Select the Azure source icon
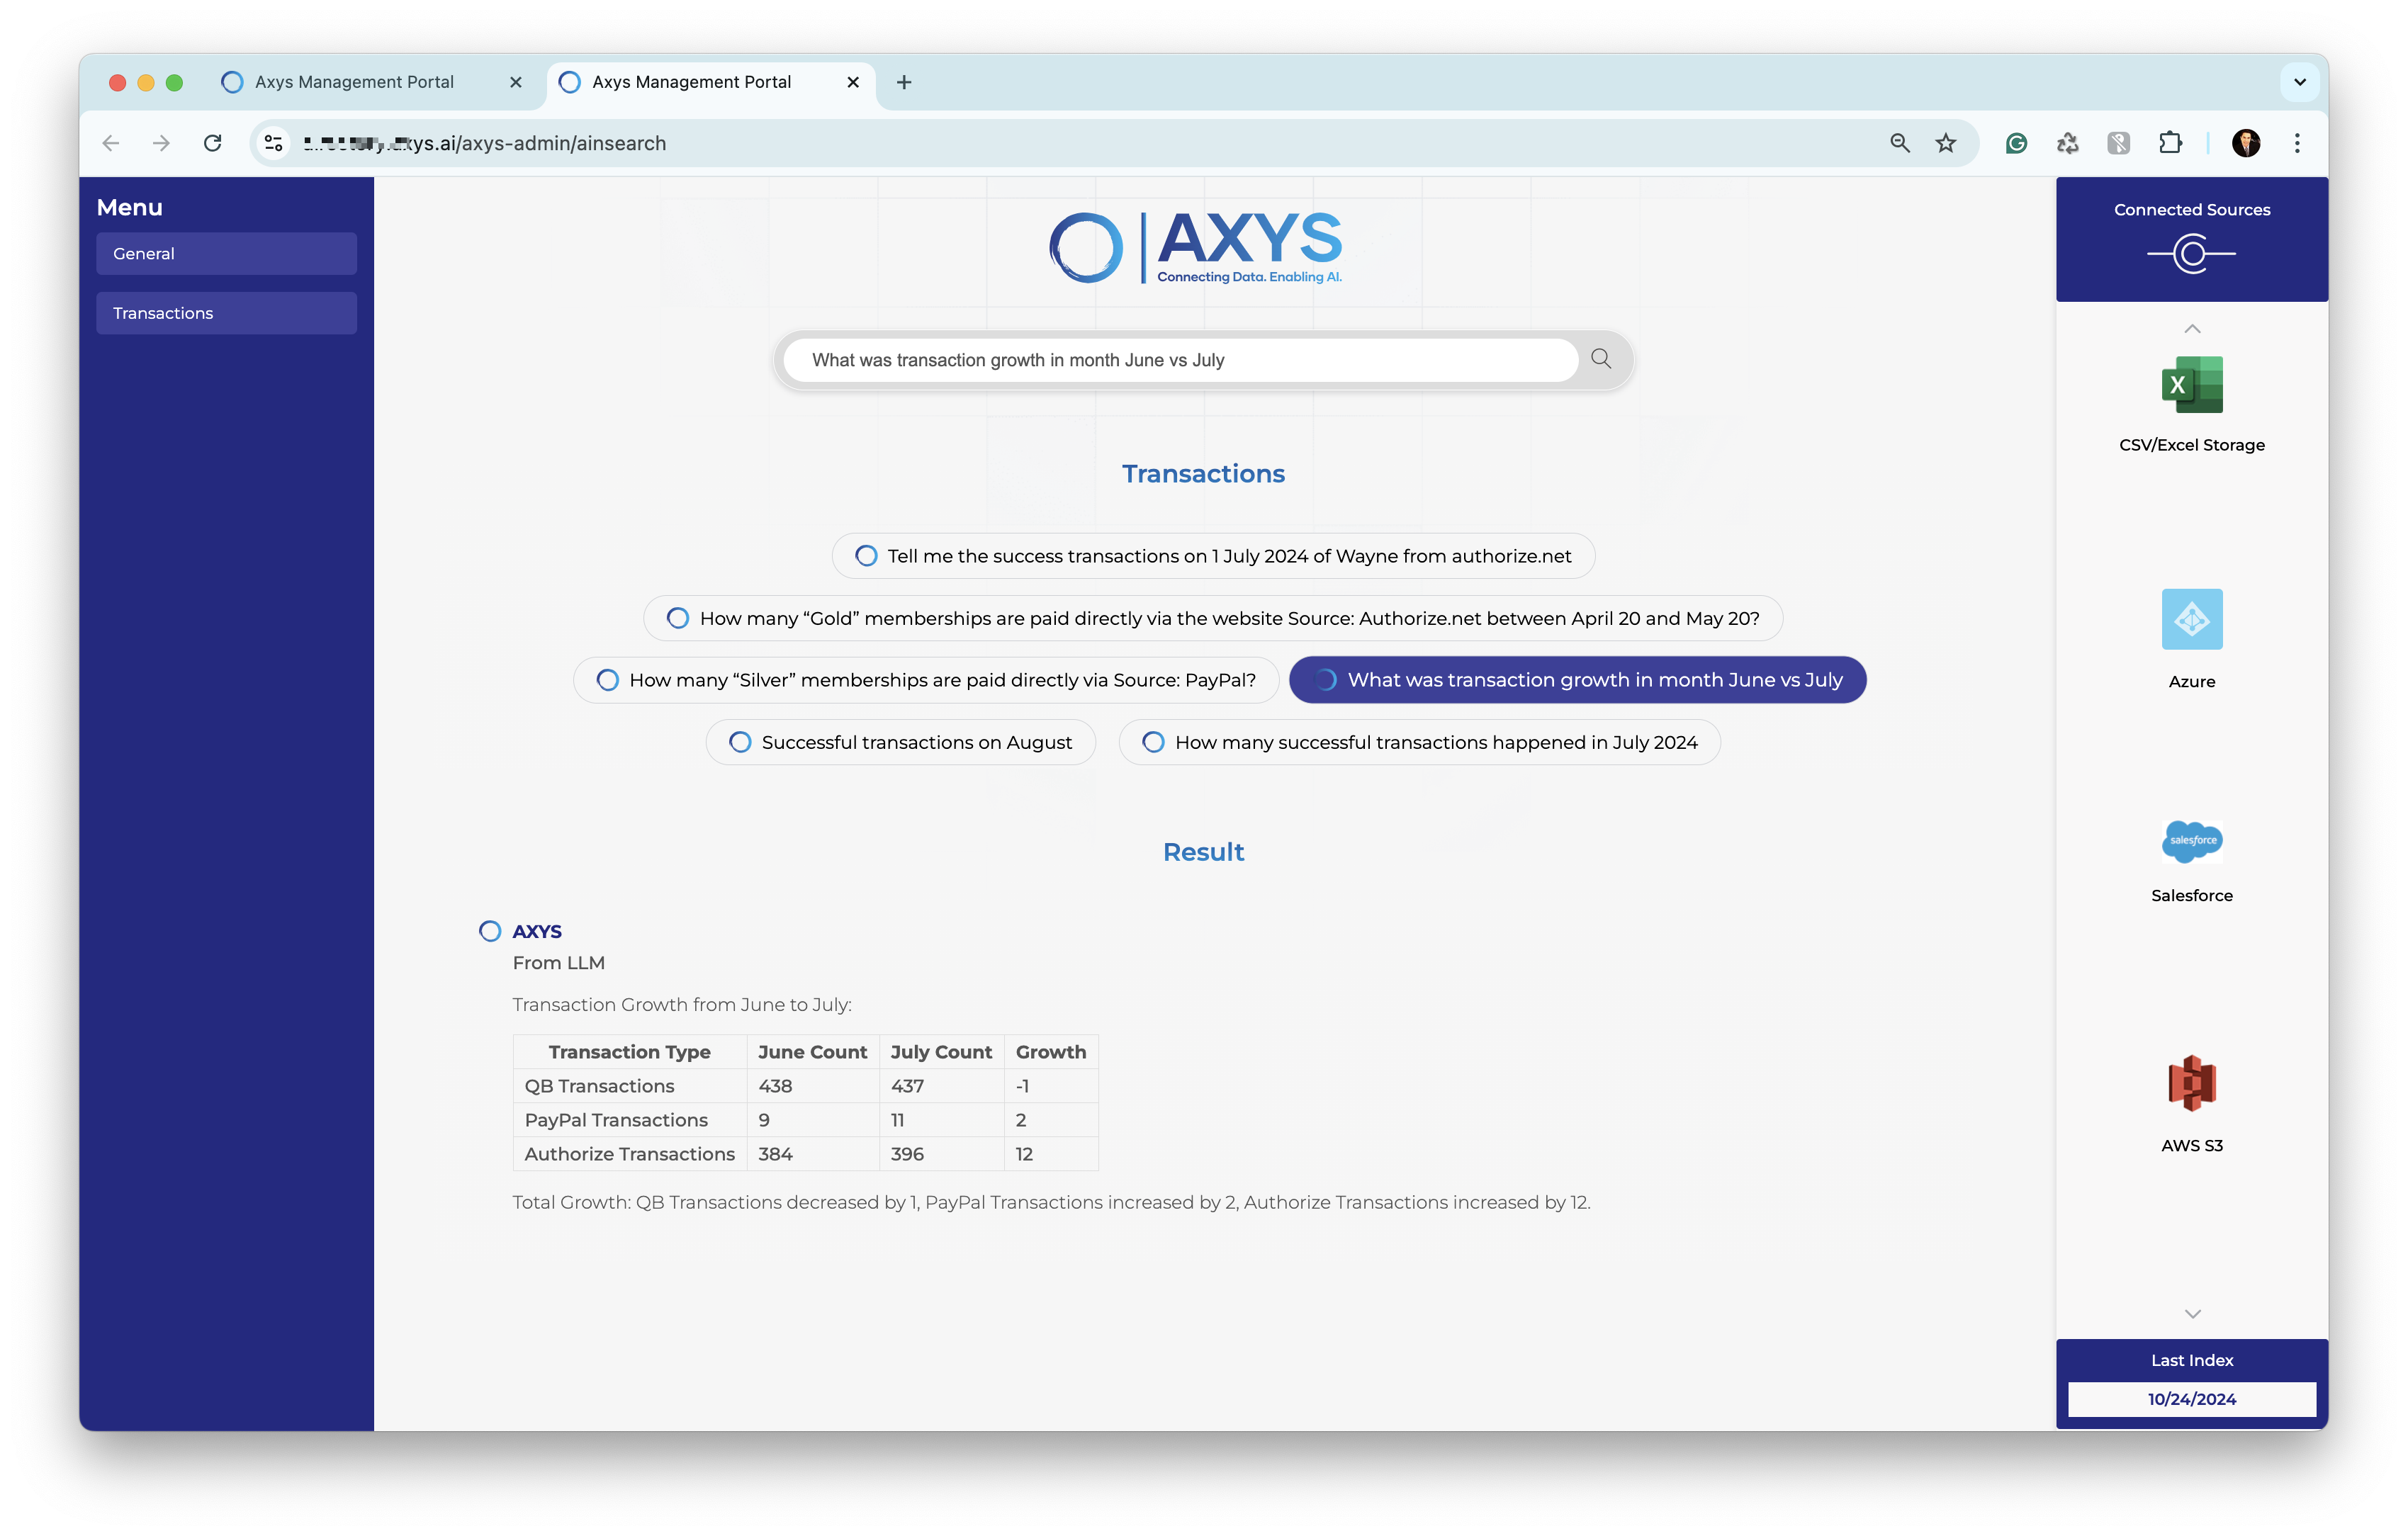The height and width of the screenshot is (1536, 2408). tap(2191, 619)
